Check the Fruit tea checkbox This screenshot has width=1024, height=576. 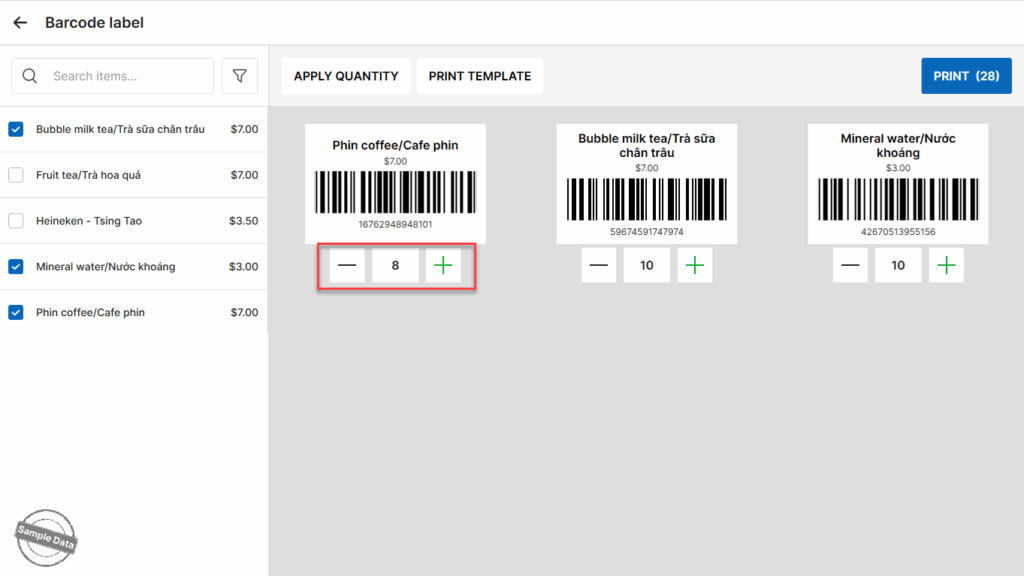tap(16, 175)
